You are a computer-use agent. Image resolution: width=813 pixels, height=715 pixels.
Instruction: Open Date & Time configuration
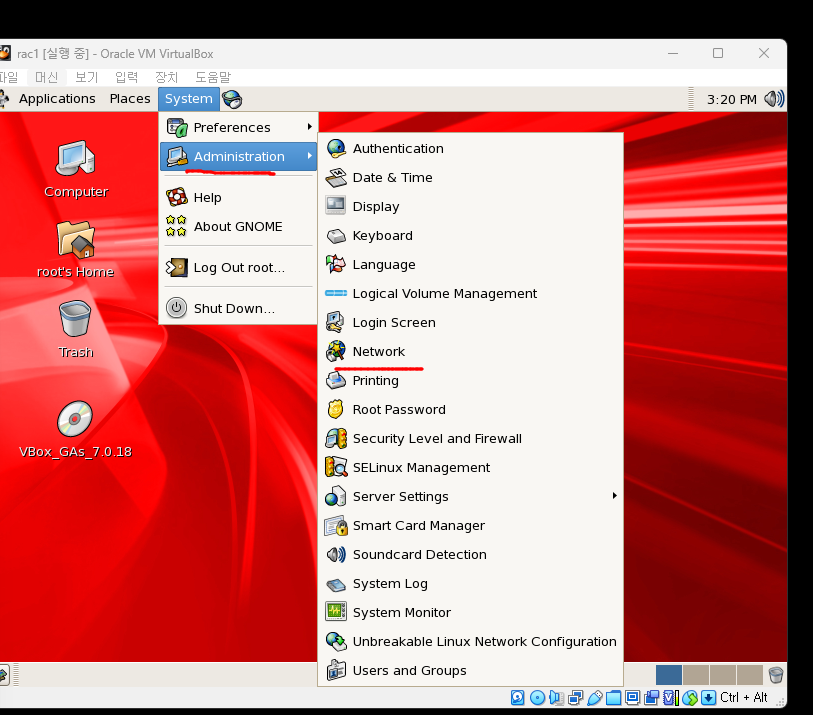click(470, 178)
